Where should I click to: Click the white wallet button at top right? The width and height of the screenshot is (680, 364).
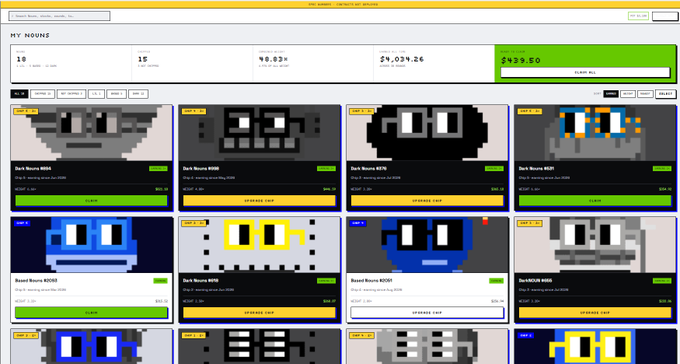(665, 16)
